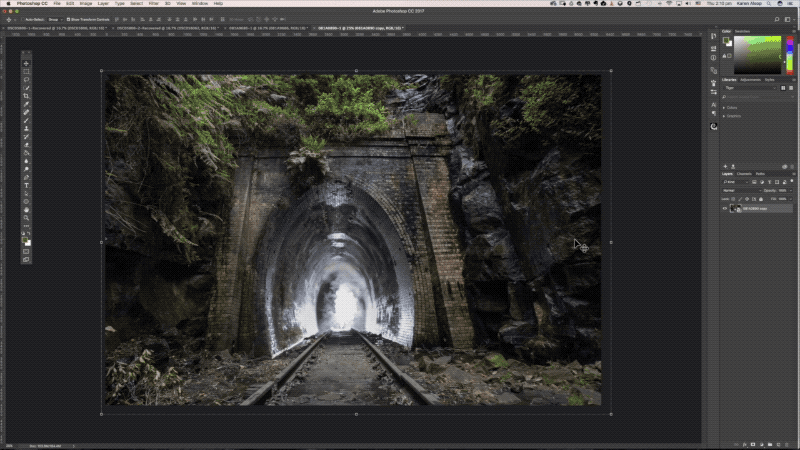The width and height of the screenshot is (800, 450).
Task: Select the Paint Bucket tool
Action: click(x=26, y=153)
